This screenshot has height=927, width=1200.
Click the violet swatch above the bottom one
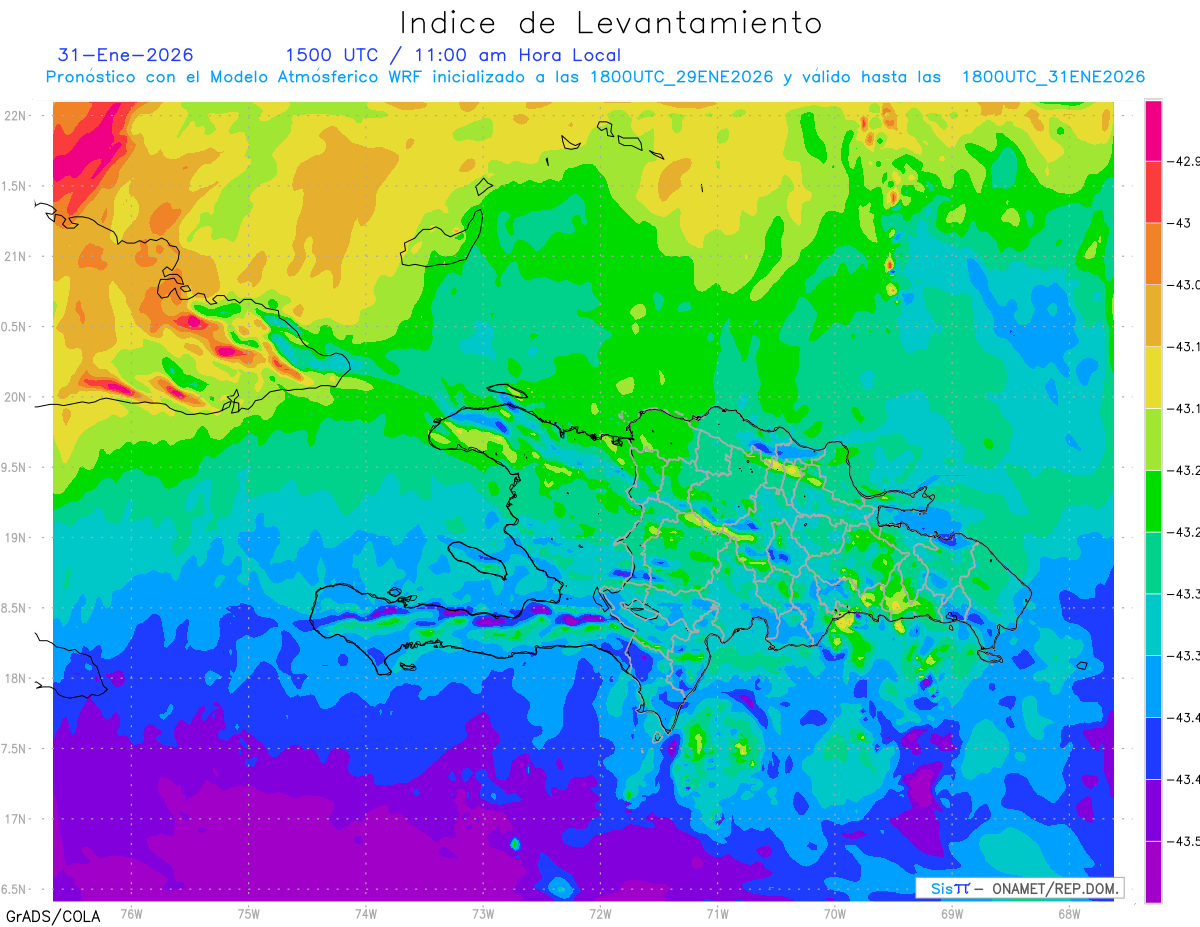point(1153,811)
